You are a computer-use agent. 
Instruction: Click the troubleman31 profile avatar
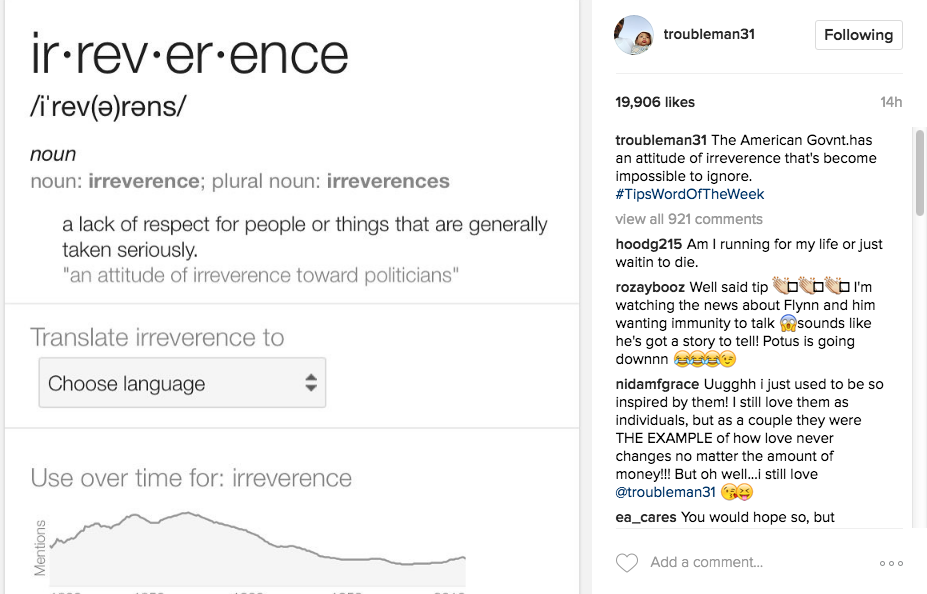(633, 35)
